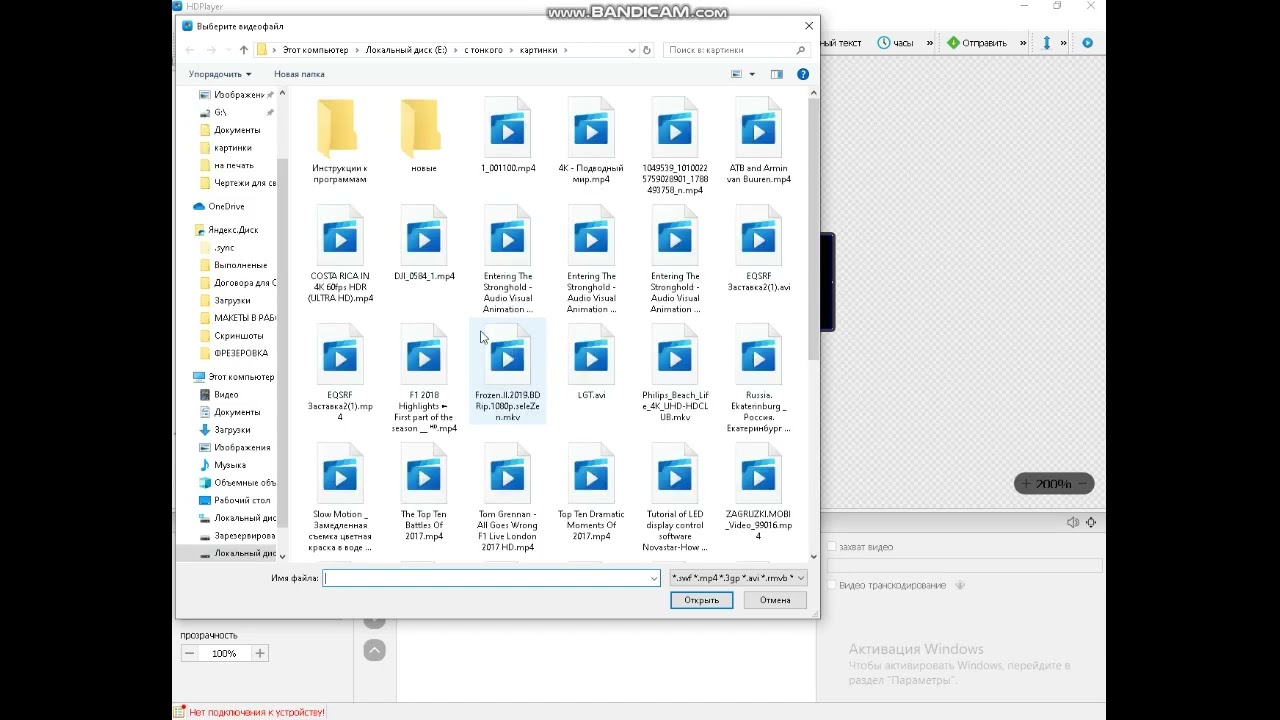Image resolution: width=1280 pixels, height=720 pixels.
Task: Navigate to Локальный диск (E:) breadcrumb
Action: coord(406,50)
